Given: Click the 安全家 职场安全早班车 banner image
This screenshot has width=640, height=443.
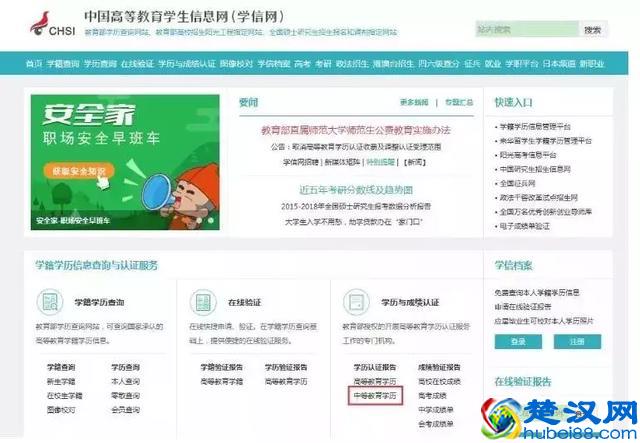Looking at the screenshot, I should click(x=125, y=162).
